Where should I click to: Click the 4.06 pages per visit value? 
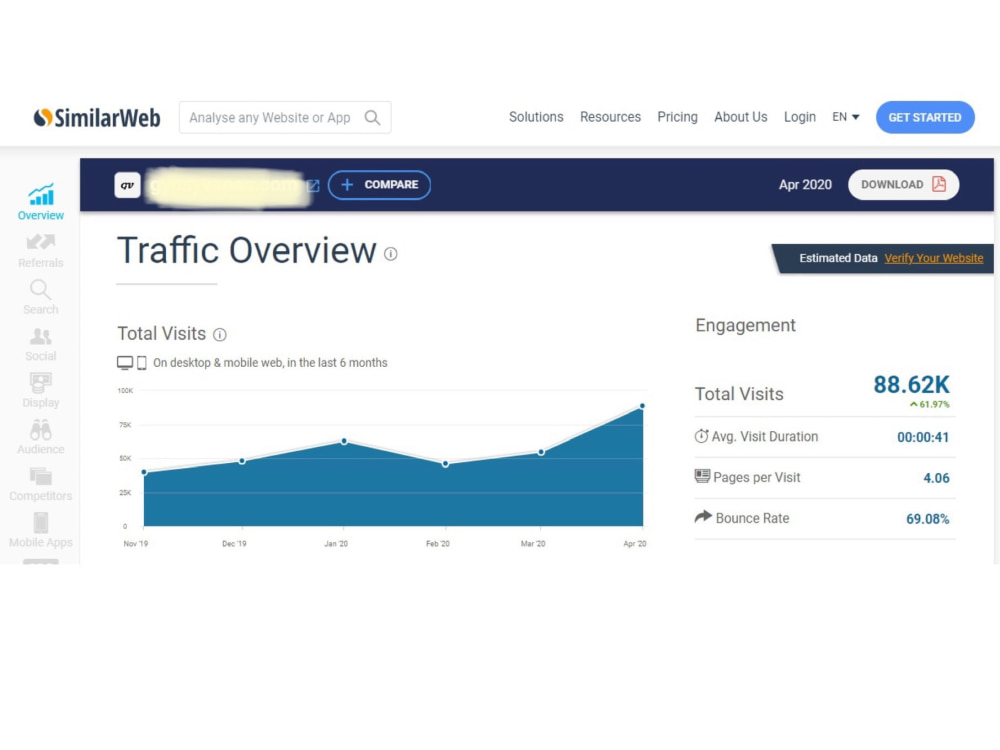point(936,478)
